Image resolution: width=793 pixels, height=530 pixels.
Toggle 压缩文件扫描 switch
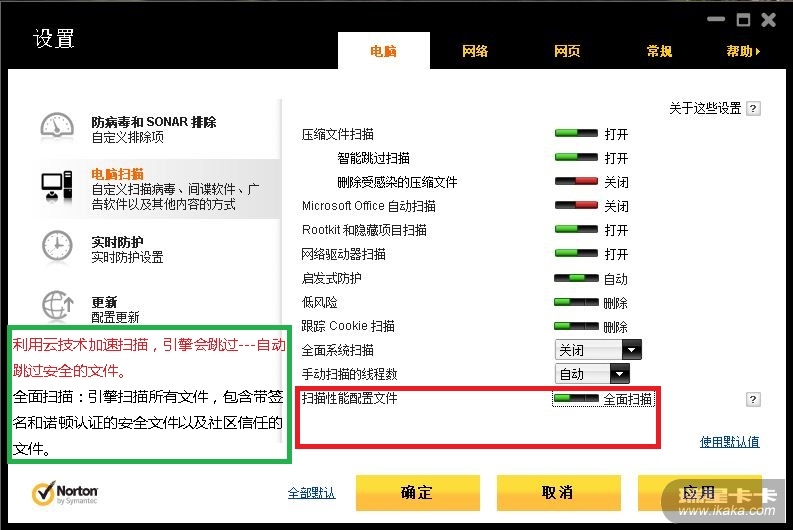click(x=576, y=134)
